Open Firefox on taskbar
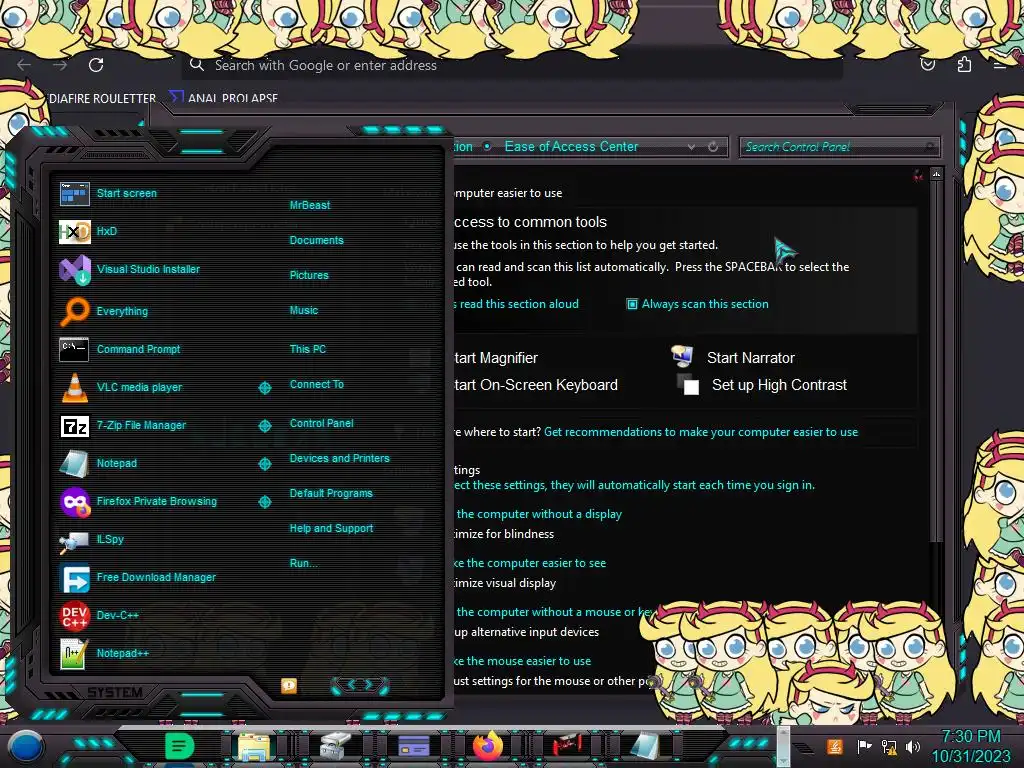Screen dimensions: 1024x768 tap(488, 746)
